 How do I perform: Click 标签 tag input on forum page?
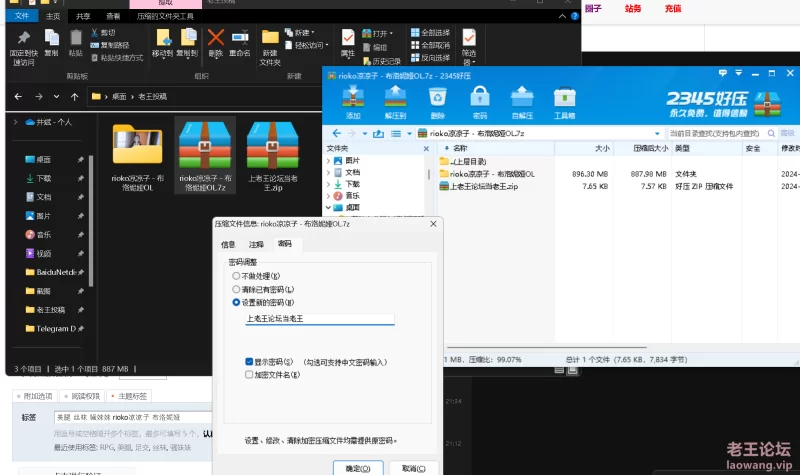click(133, 417)
